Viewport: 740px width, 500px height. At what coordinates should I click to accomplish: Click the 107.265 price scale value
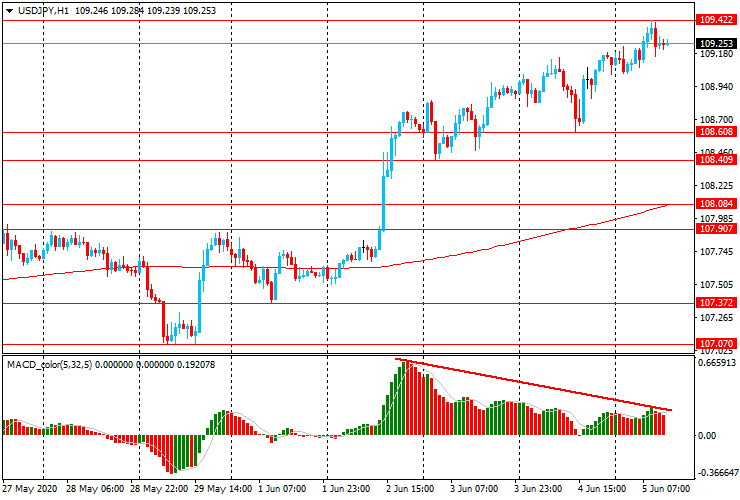[x=716, y=318]
